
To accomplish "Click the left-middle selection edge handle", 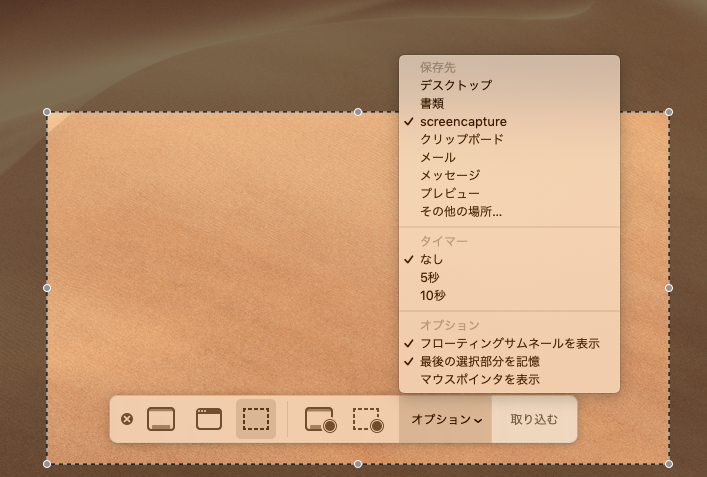I will pos(47,288).
